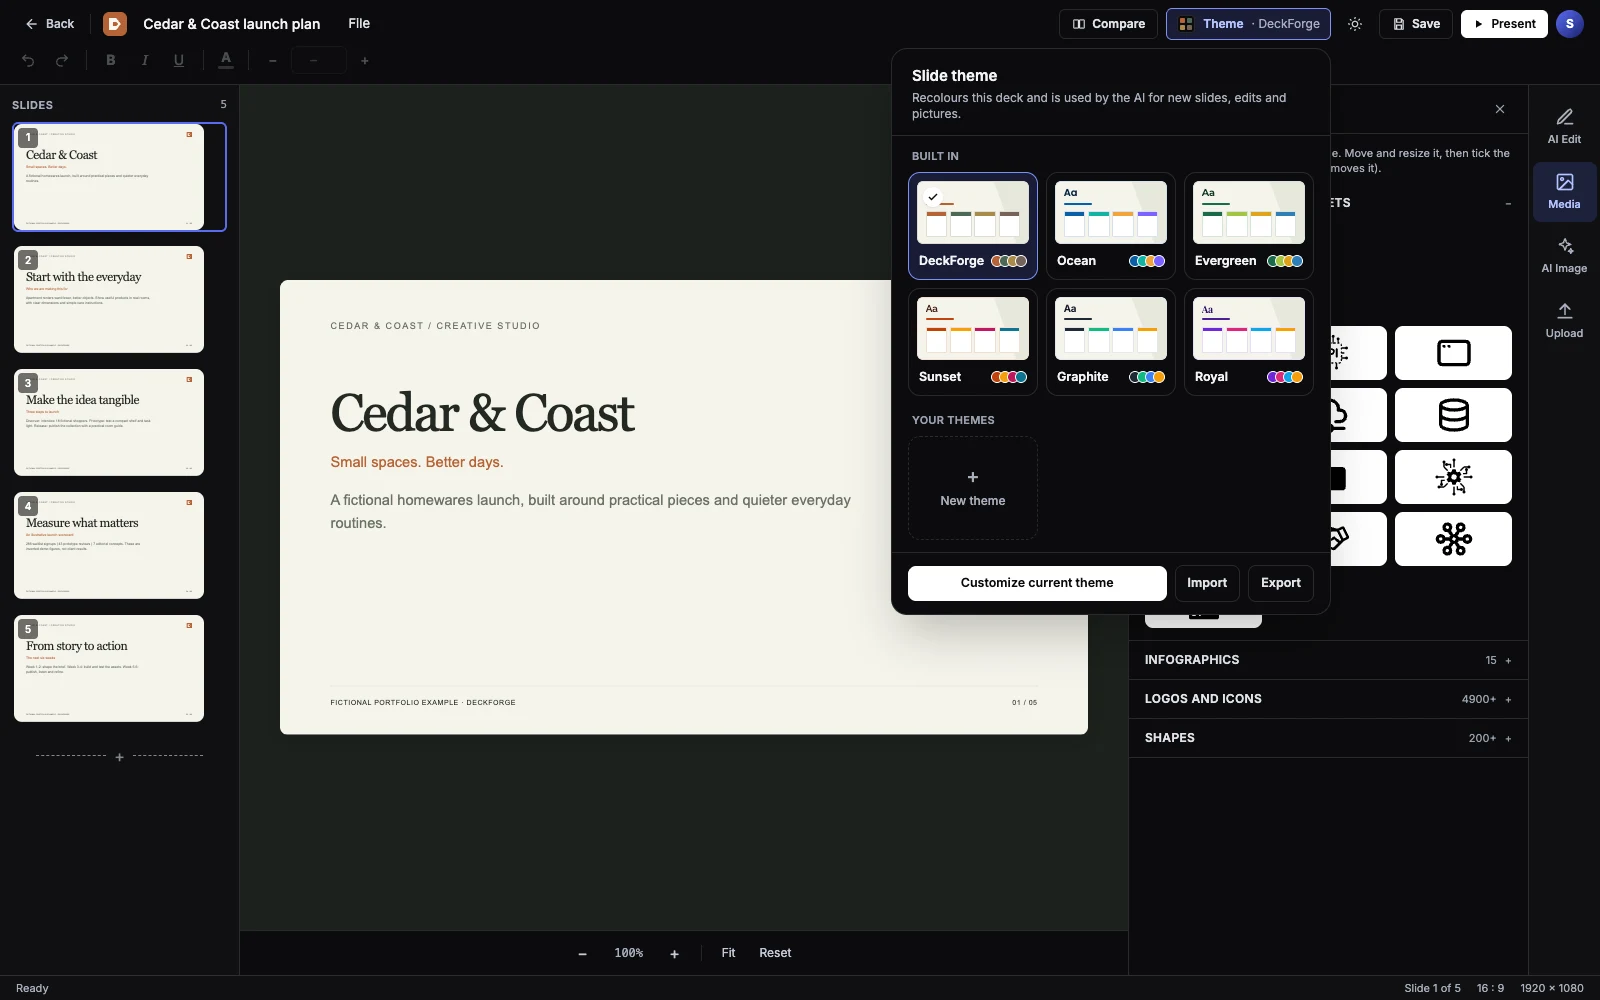The image size is (1600, 1000).
Task: Toggle italic formatting
Action: pyautogui.click(x=145, y=61)
